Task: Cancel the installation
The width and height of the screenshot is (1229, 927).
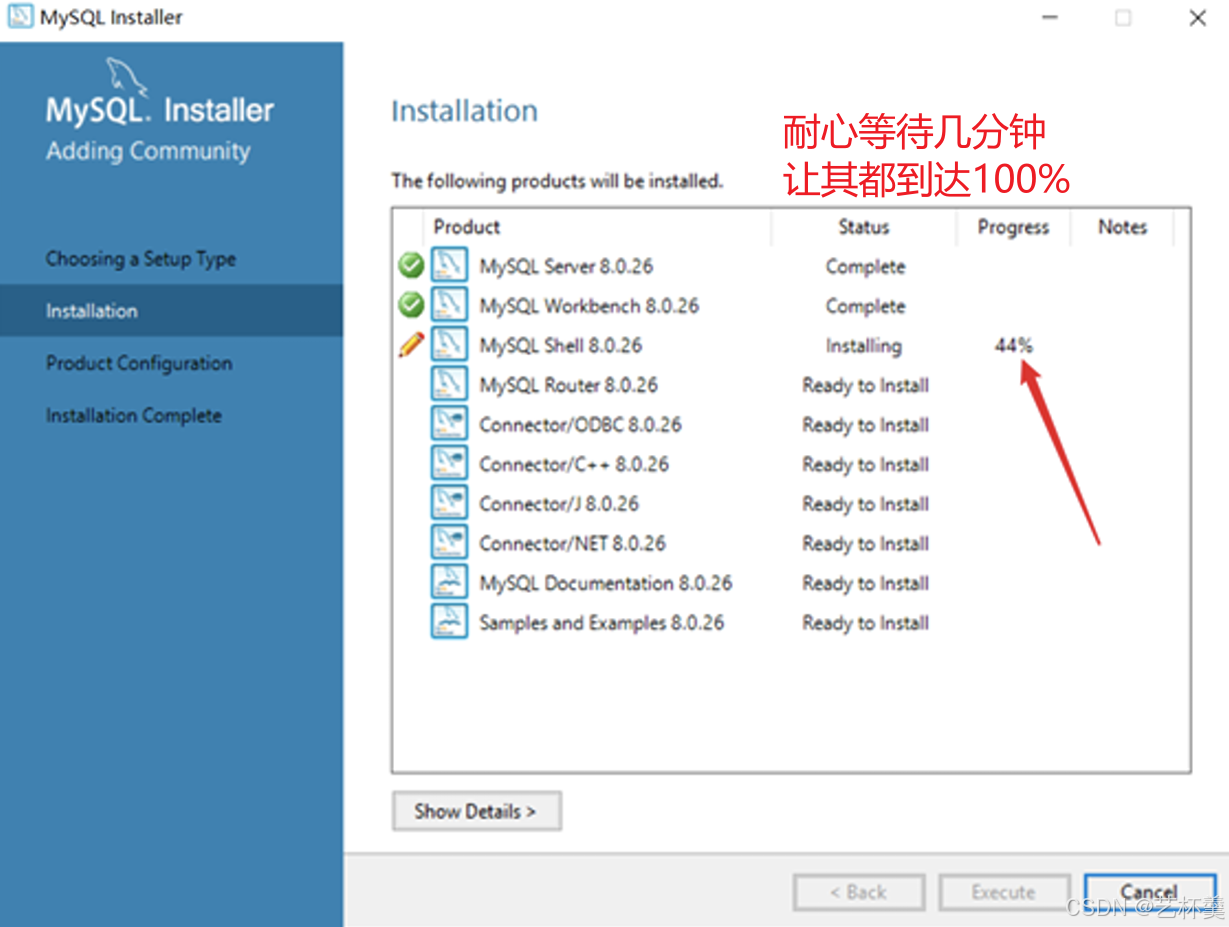Action: [x=1148, y=893]
